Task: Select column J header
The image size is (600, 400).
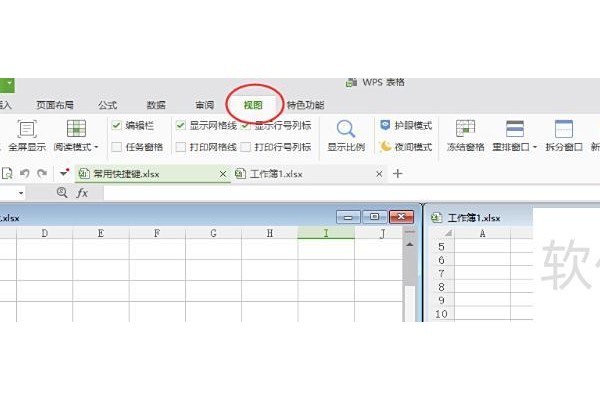Action: 378,233
